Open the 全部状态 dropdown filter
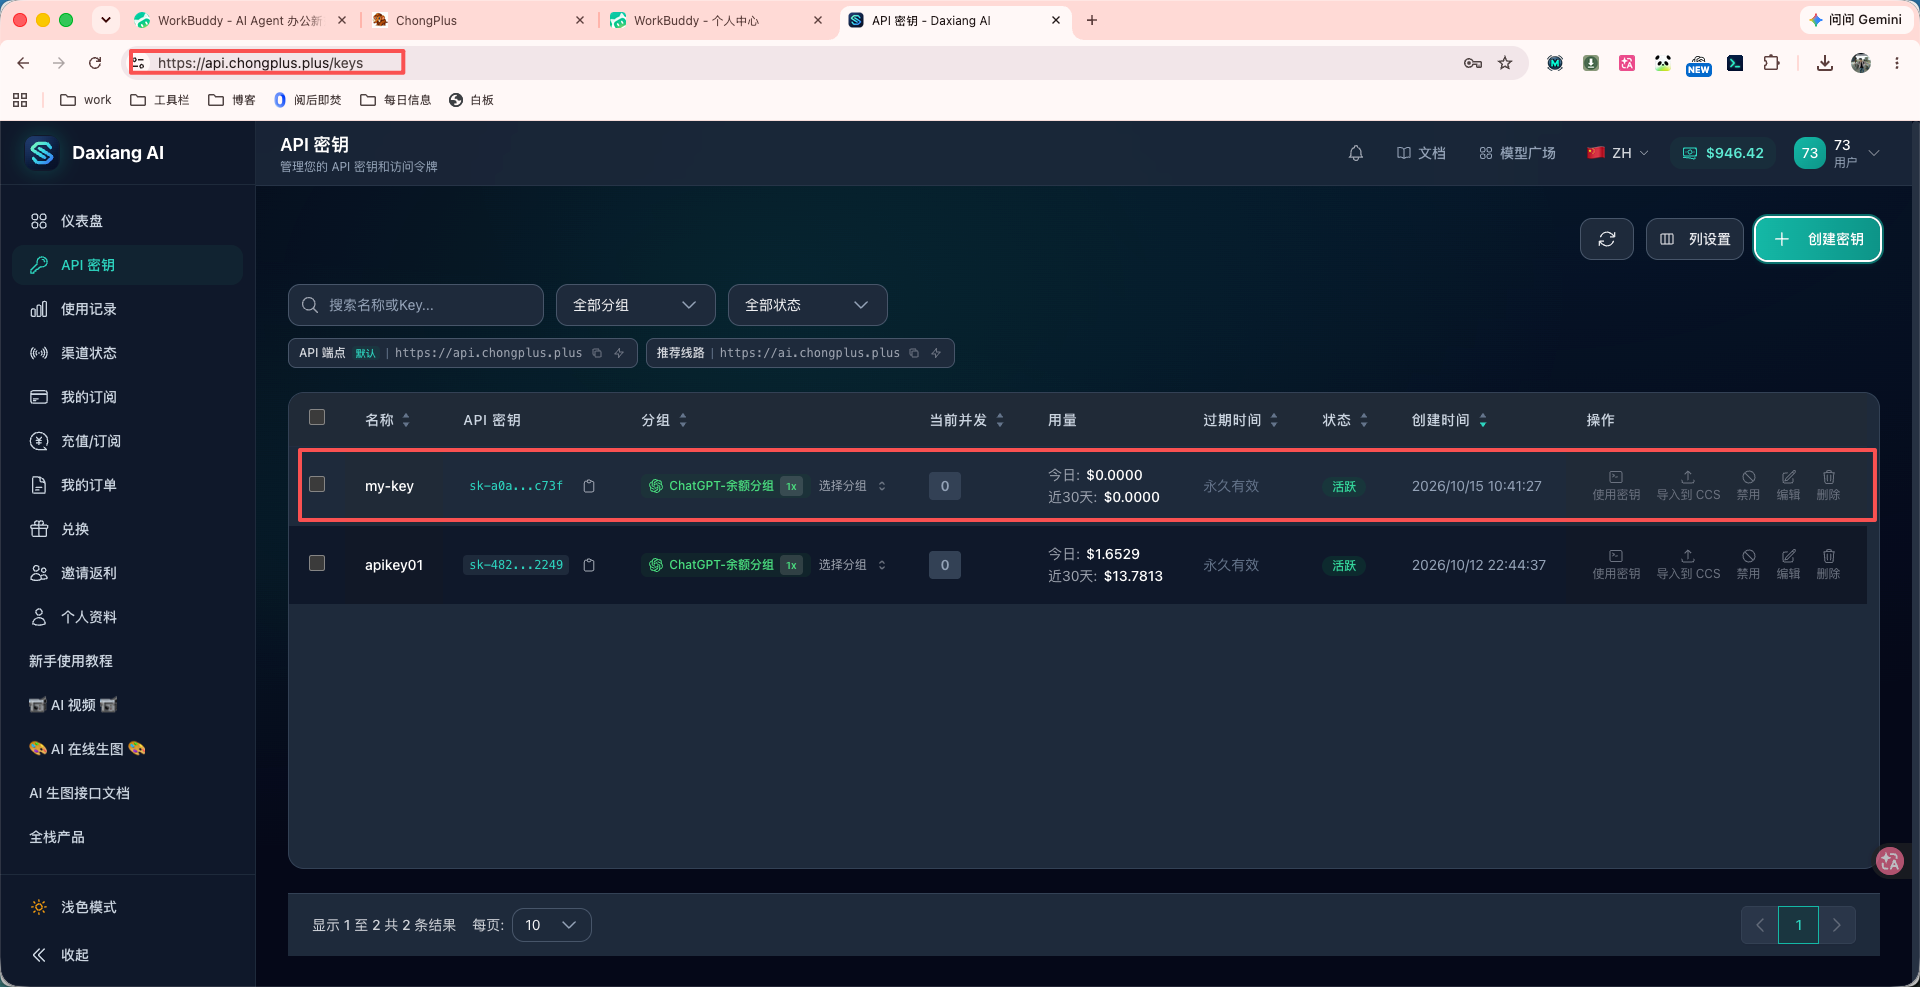This screenshot has height=987, width=1920. click(x=807, y=305)
